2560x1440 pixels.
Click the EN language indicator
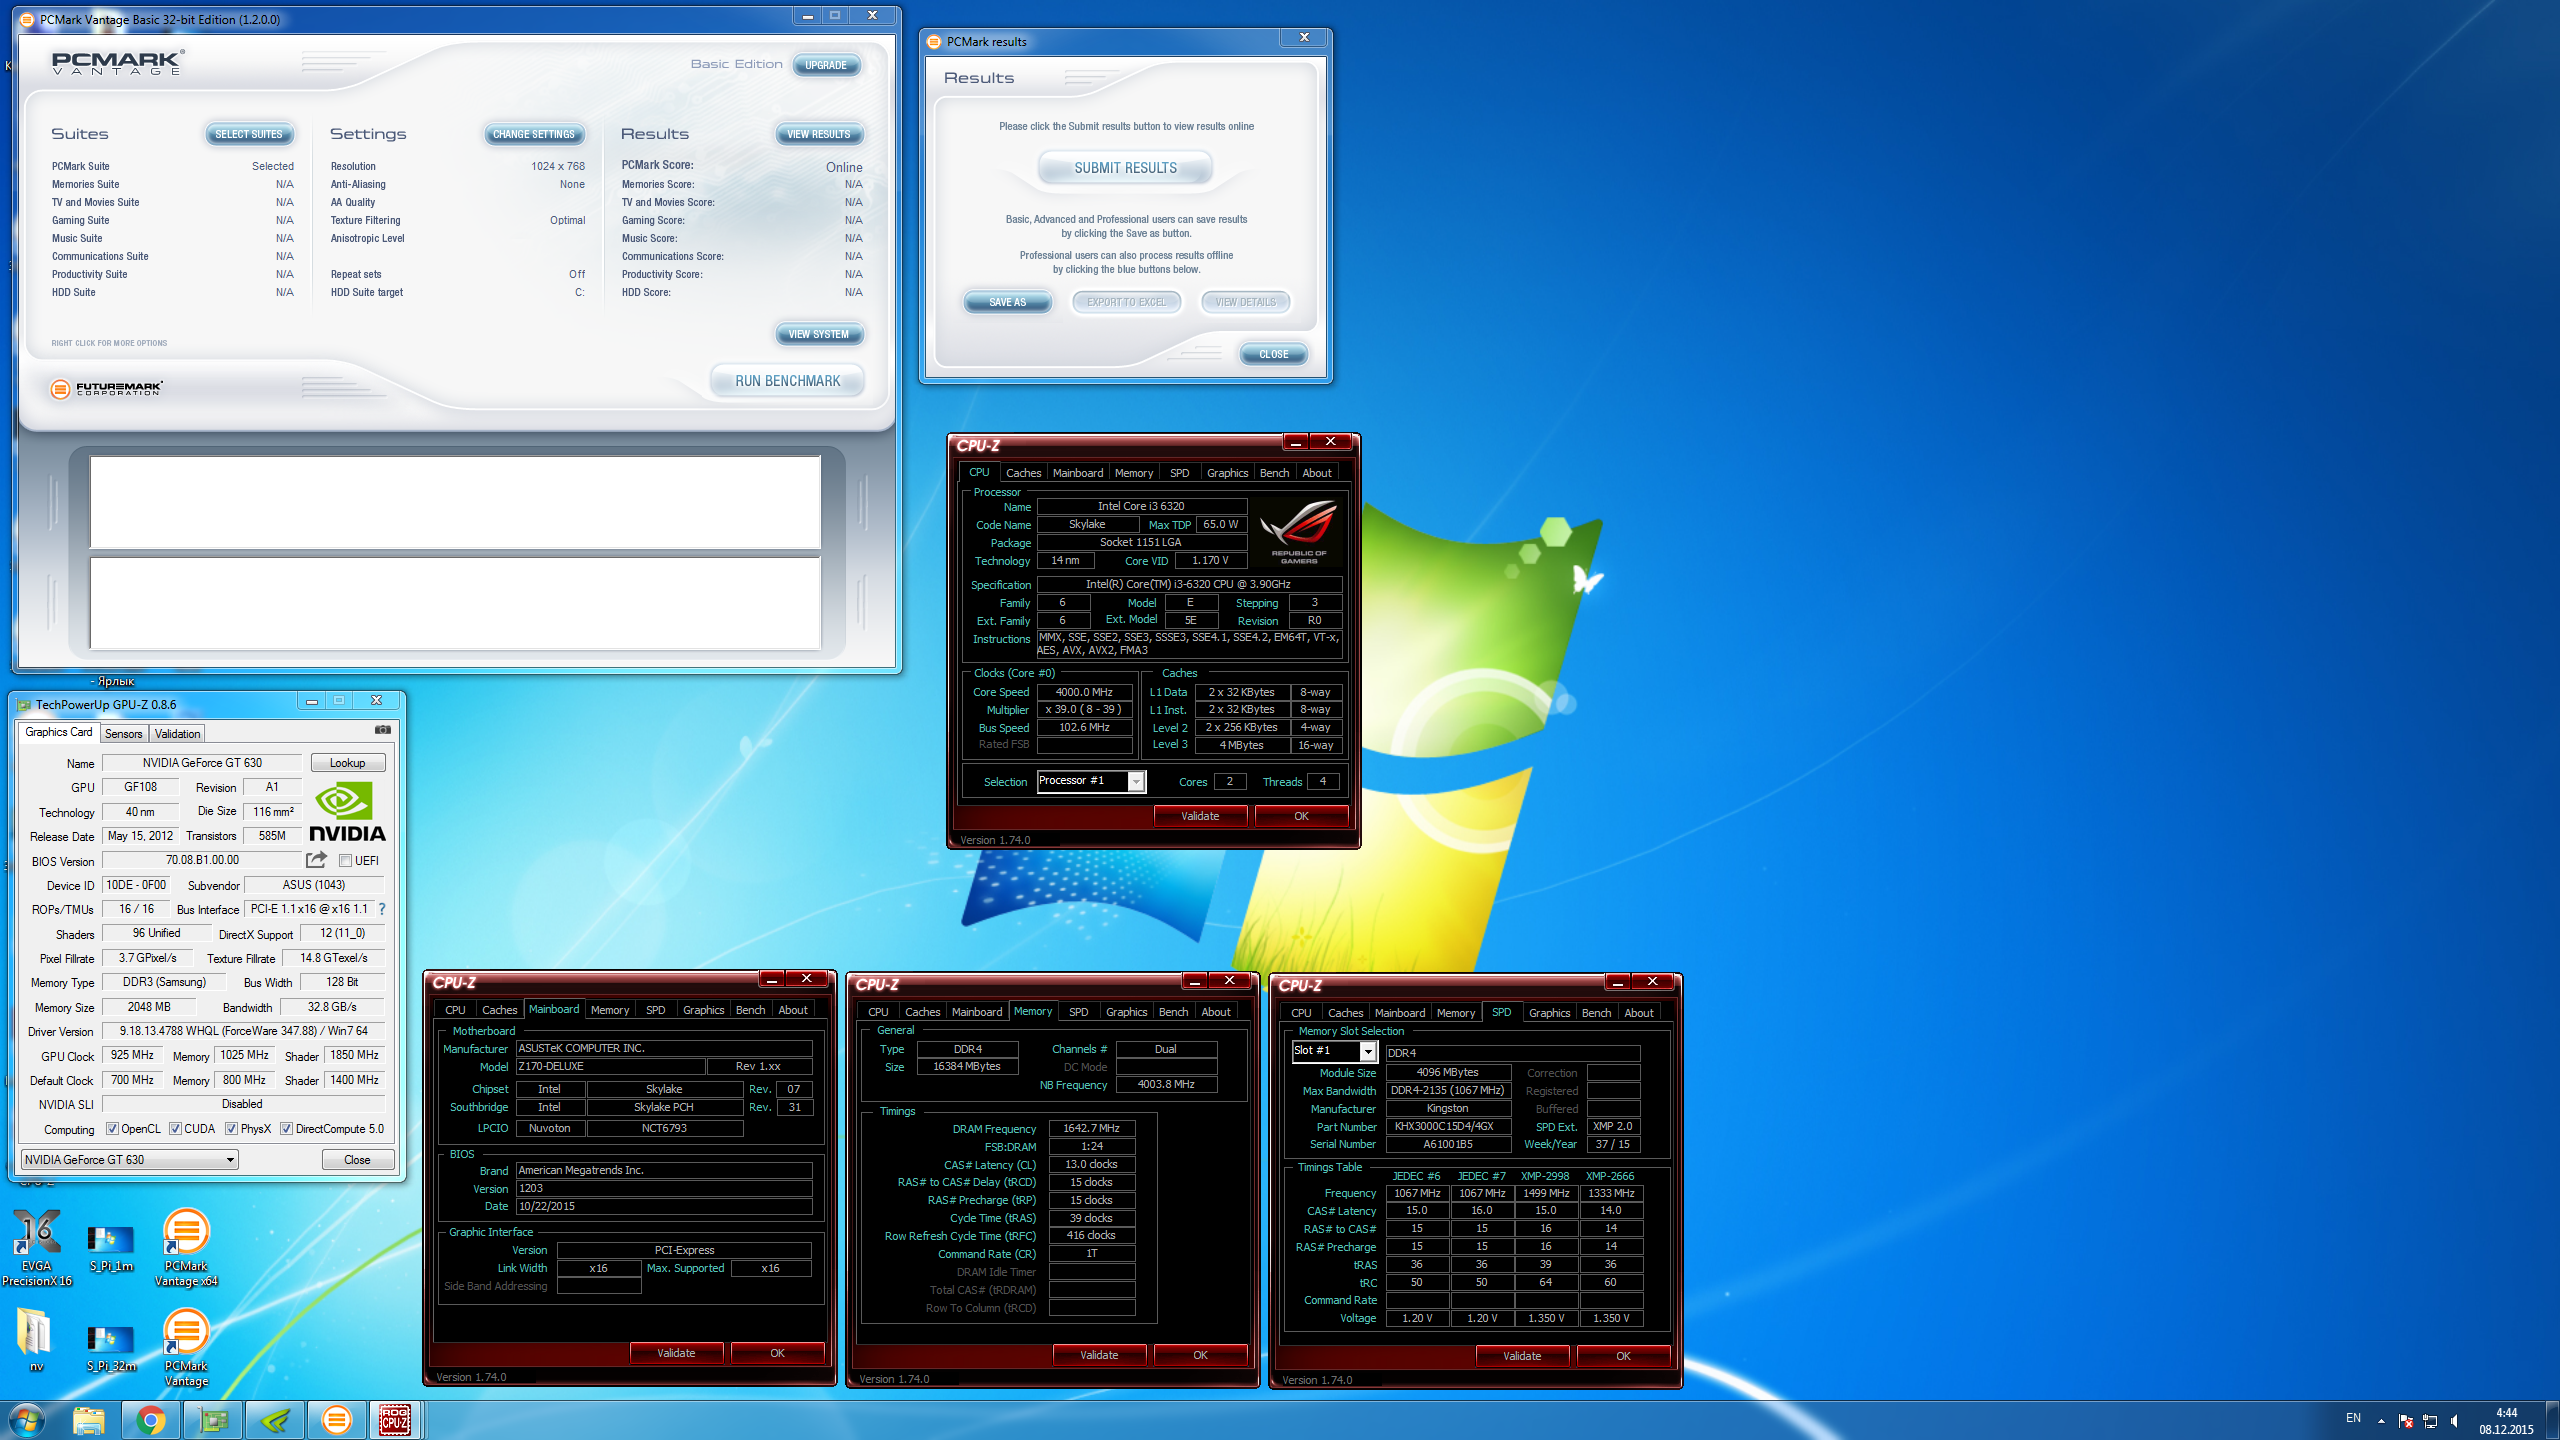[2353, 1418]
